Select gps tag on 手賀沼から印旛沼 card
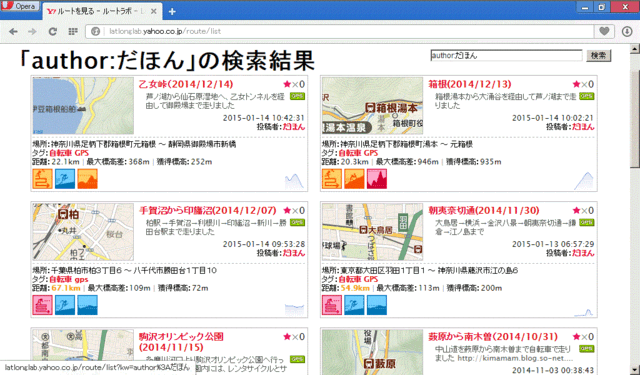Viewport: 640px width, 375px height. coord(82,280)
